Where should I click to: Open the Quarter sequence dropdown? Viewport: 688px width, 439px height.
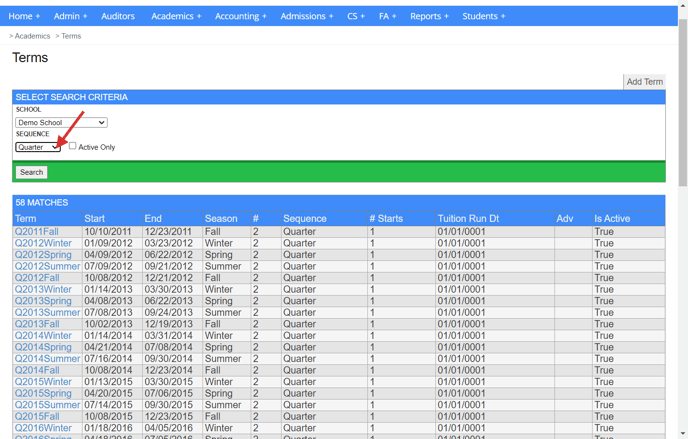tap(38, 147)
